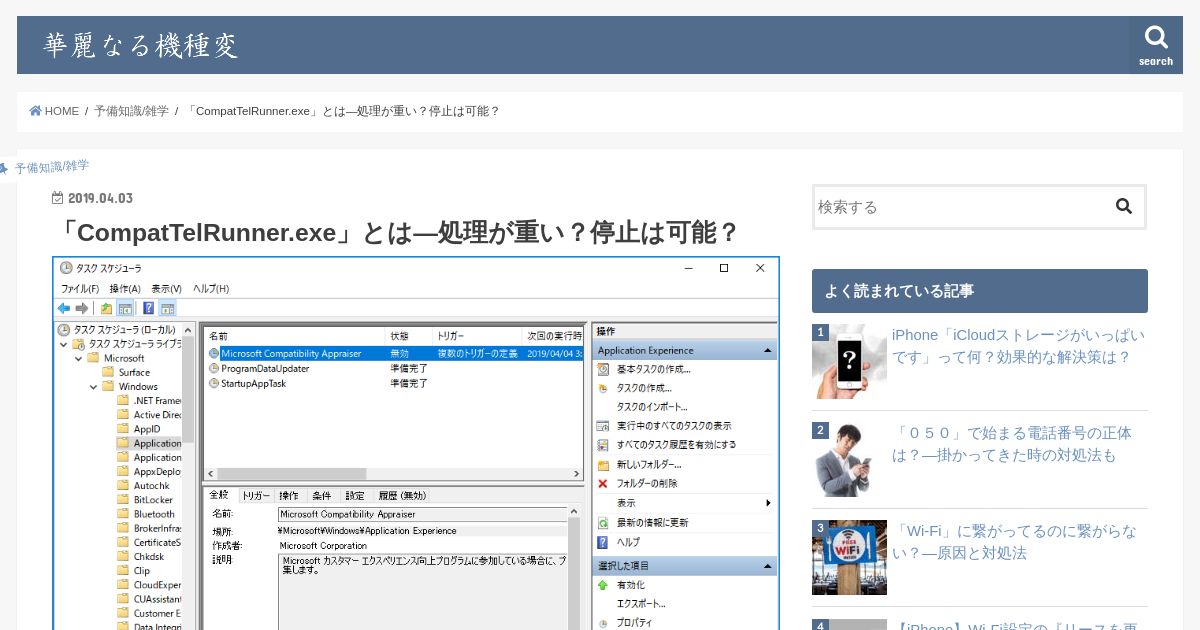Click the ヘルプ icon in the action pane
Viewport: 1200px width, 630px height.
click(x=603, y=542)
